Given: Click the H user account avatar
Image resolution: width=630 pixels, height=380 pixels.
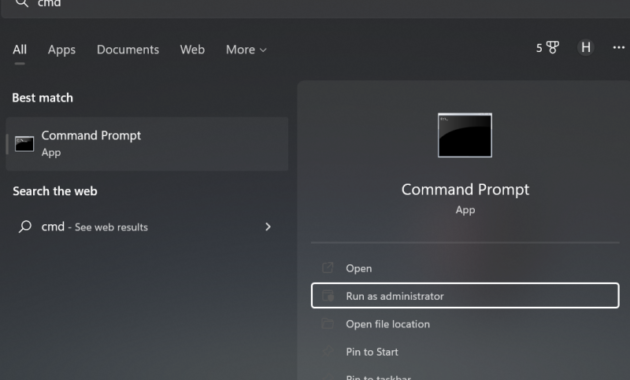Looking at the screenshot, I should 586,47.
